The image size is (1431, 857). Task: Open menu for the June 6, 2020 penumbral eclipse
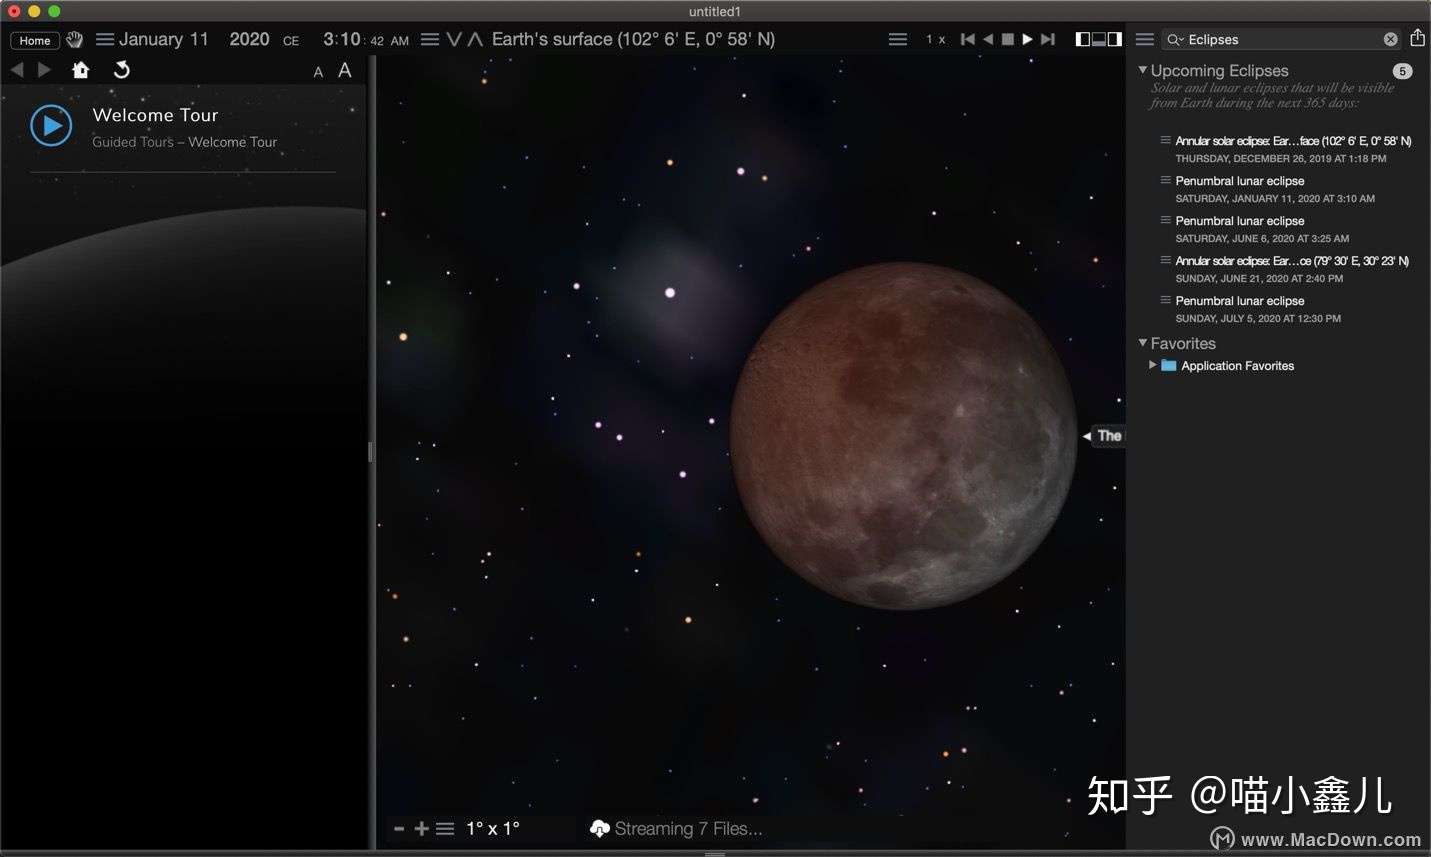[x=1165, y=220]
